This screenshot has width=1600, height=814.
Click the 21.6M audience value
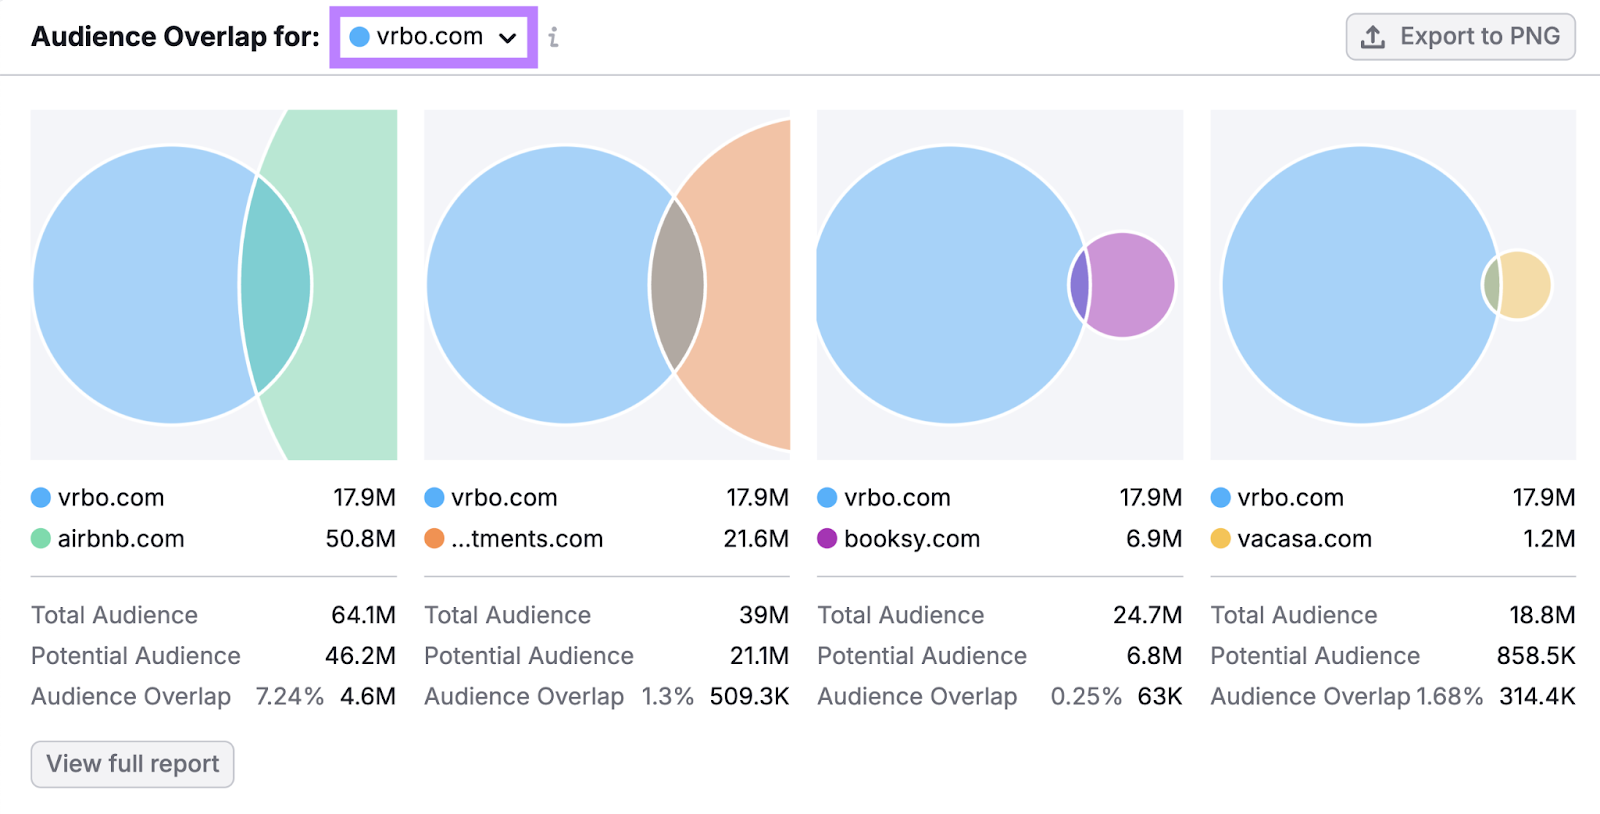[x=756, y=539]
